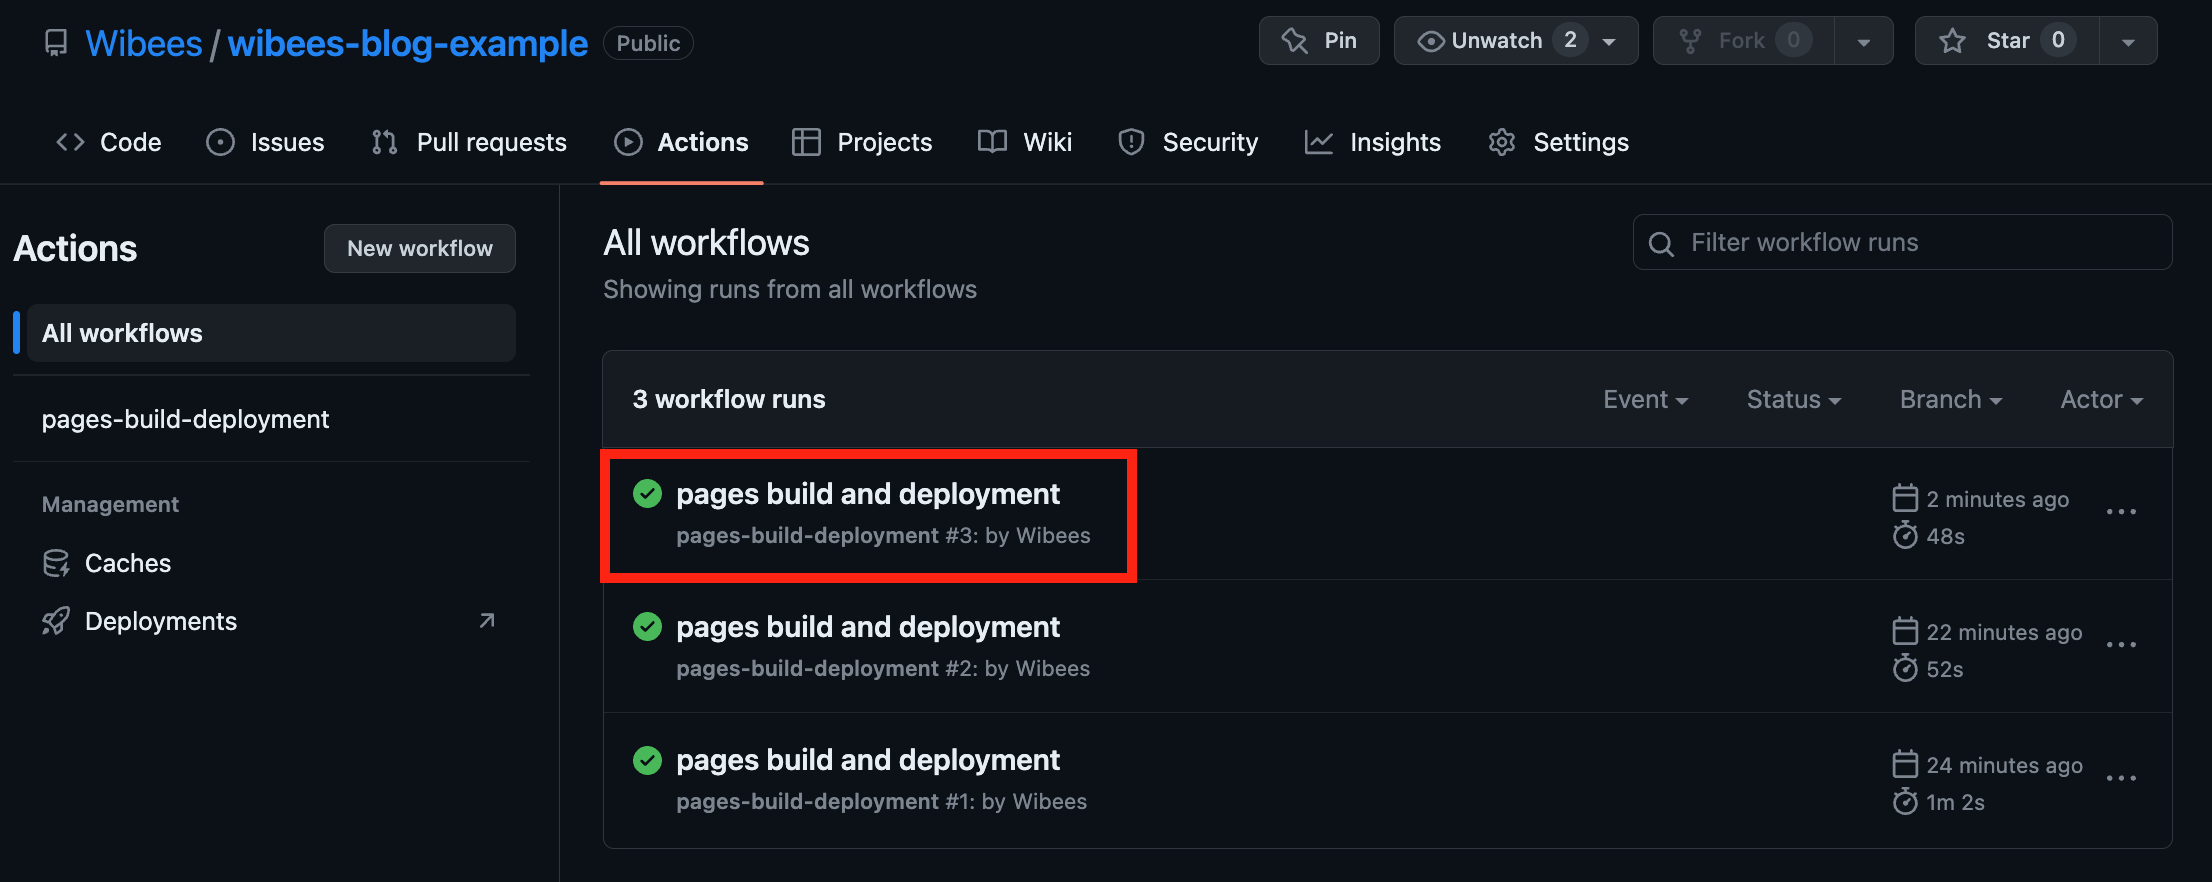Click the star count 0 badge

[x=2058, y=40]
